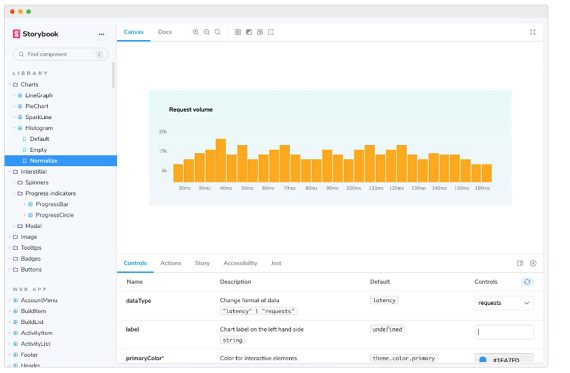Collapse the Progress indicators folder
Image resolution: width=570 pixels, height=373 pixels.
tap(14, 193)
